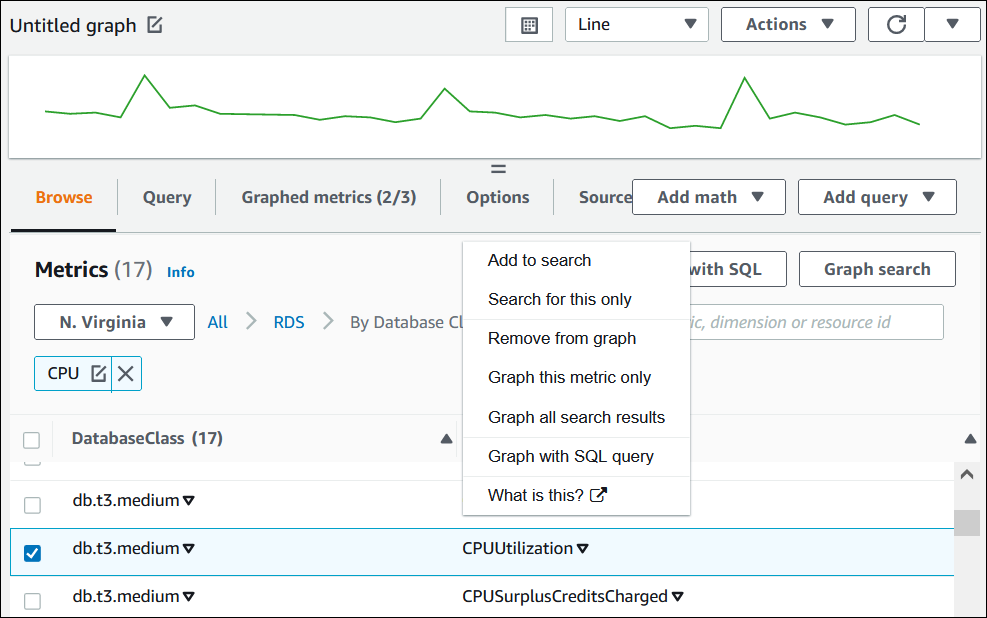Viewport: 987px width, 618px height.
Task: Uncheck the selected CPUUtilization metric row
Action: [x=32, y=552]
